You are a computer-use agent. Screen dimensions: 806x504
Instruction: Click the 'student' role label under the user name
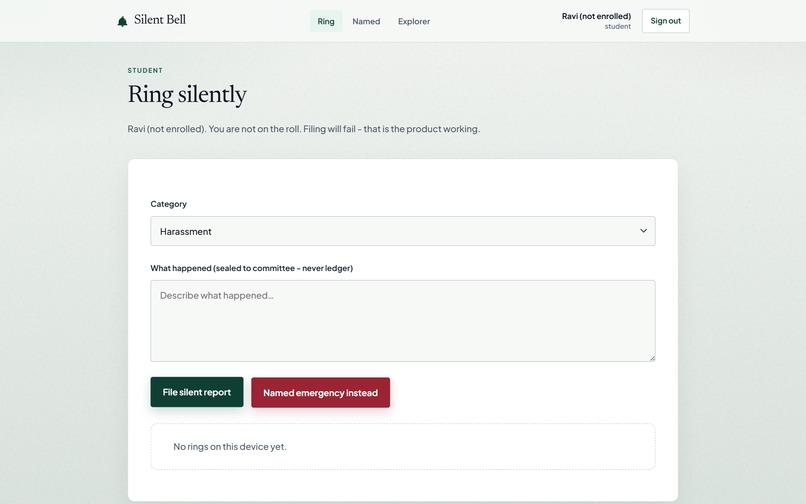[x=618, y=26]
